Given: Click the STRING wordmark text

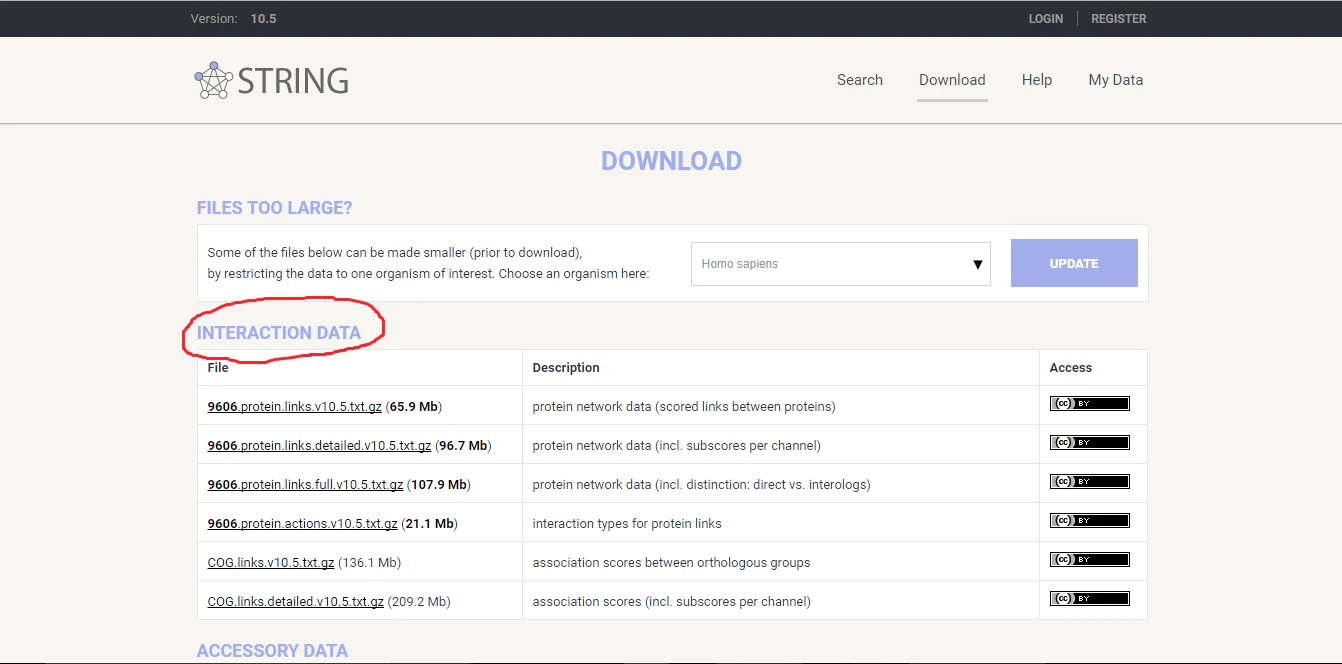Looking at the screenshot, I should (x=293, y=80).
